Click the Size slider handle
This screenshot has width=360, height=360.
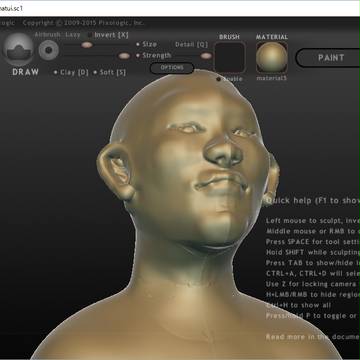(87, 45)
